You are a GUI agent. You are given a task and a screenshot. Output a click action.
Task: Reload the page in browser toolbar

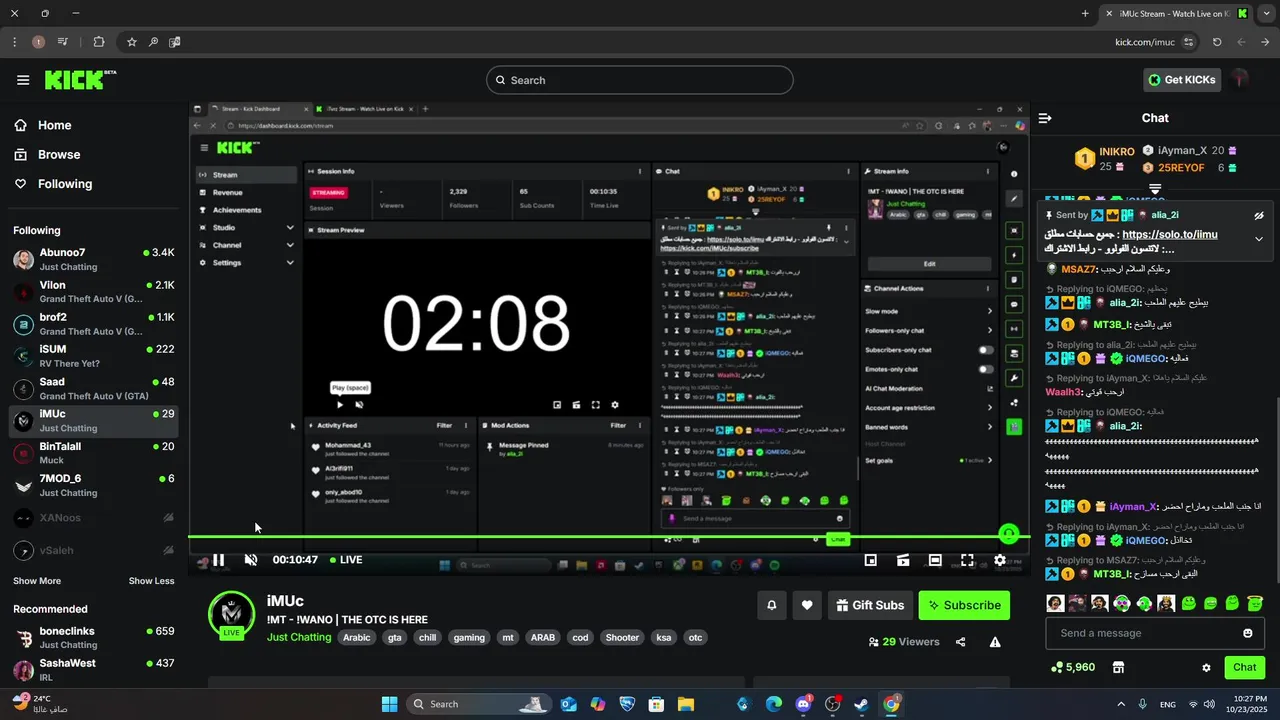pos(1217,42)
